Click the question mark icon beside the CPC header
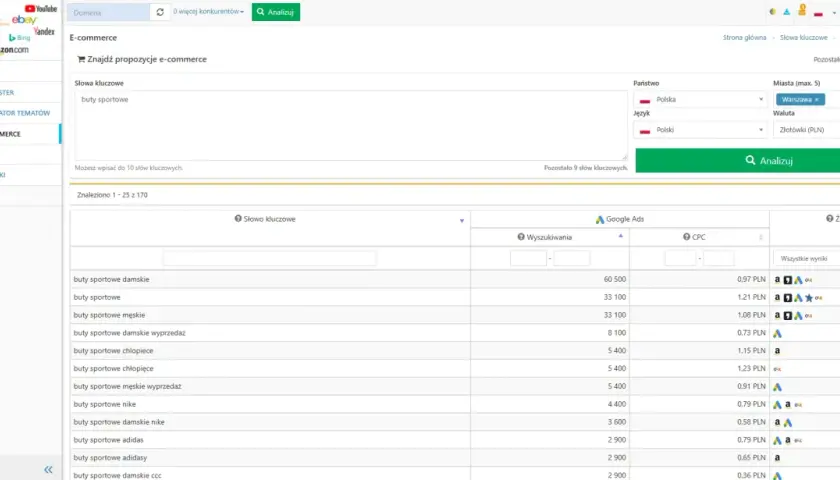Screen dimensions: 840x480 coord(686,237)
